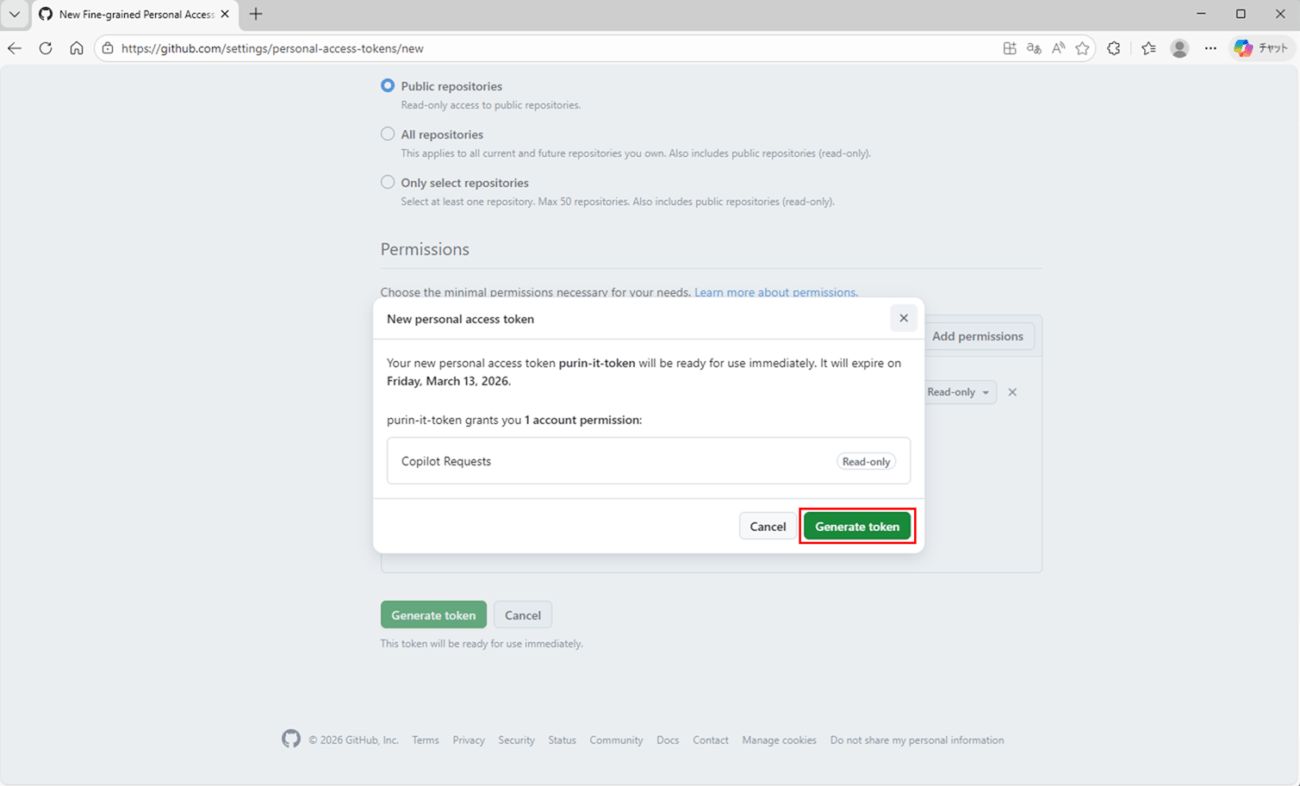Refresh the current page

[x=45, y=47]
